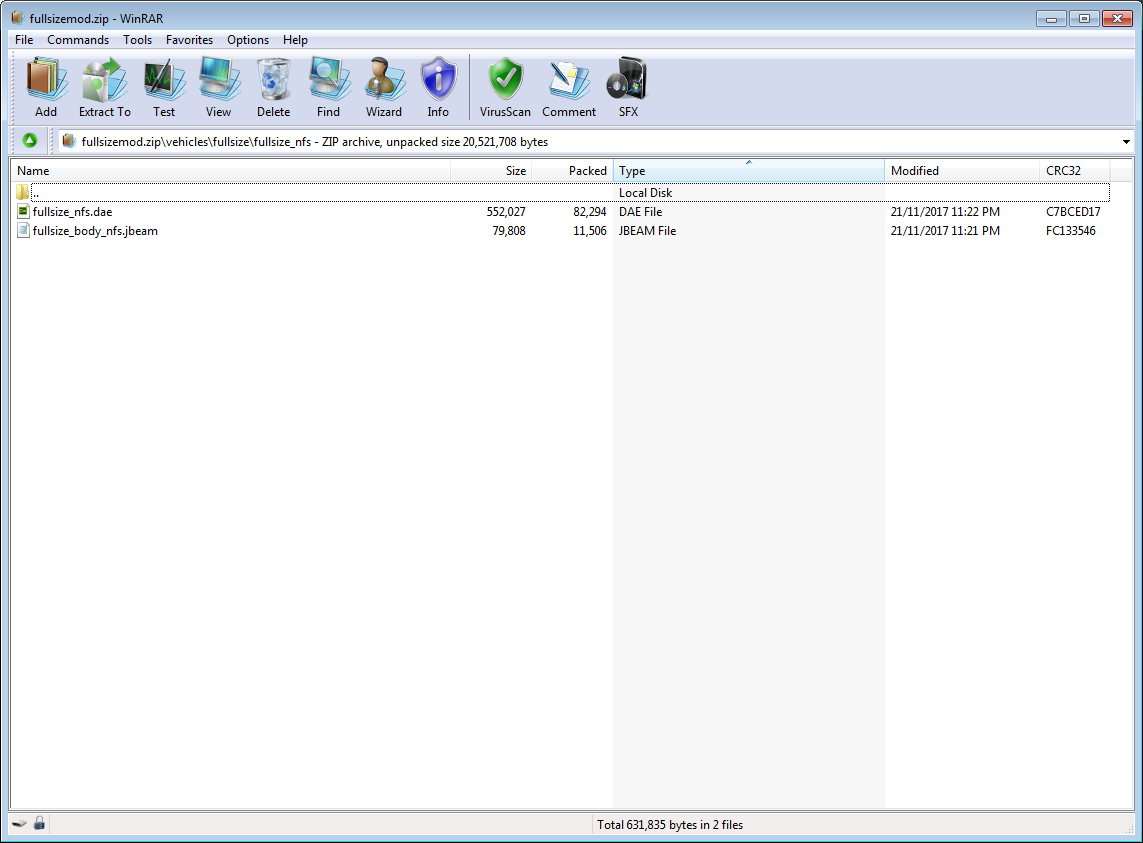Sort by Modified column header
This screenshot has height=843, width=1143.
tap(961, 171)
